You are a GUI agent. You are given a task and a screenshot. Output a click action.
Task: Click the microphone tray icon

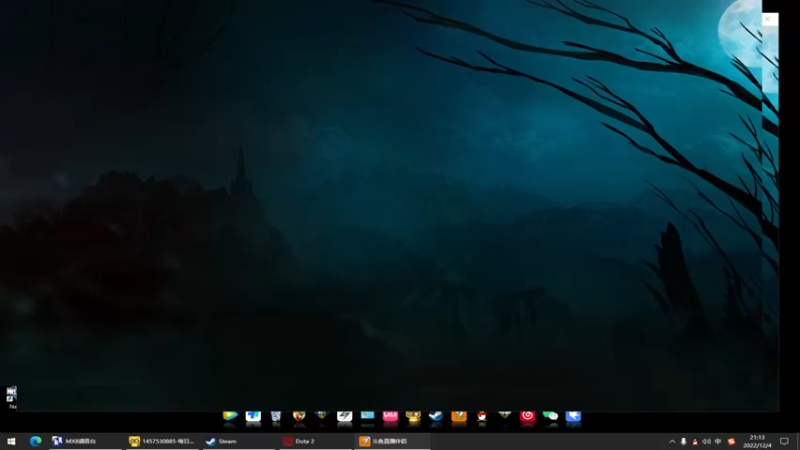click(683, 441)
